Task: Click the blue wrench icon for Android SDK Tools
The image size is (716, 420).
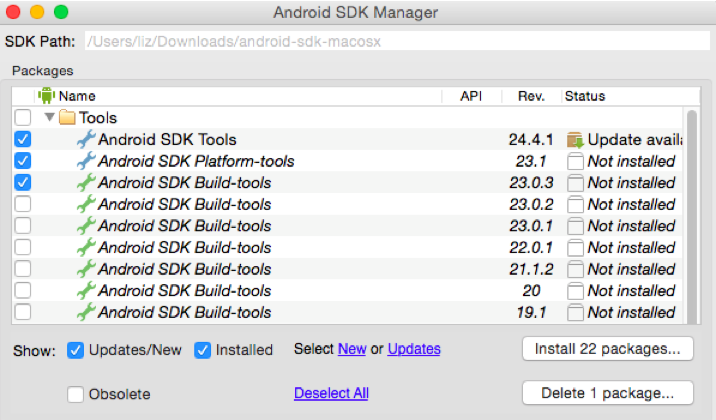Action: pos(86,140)
